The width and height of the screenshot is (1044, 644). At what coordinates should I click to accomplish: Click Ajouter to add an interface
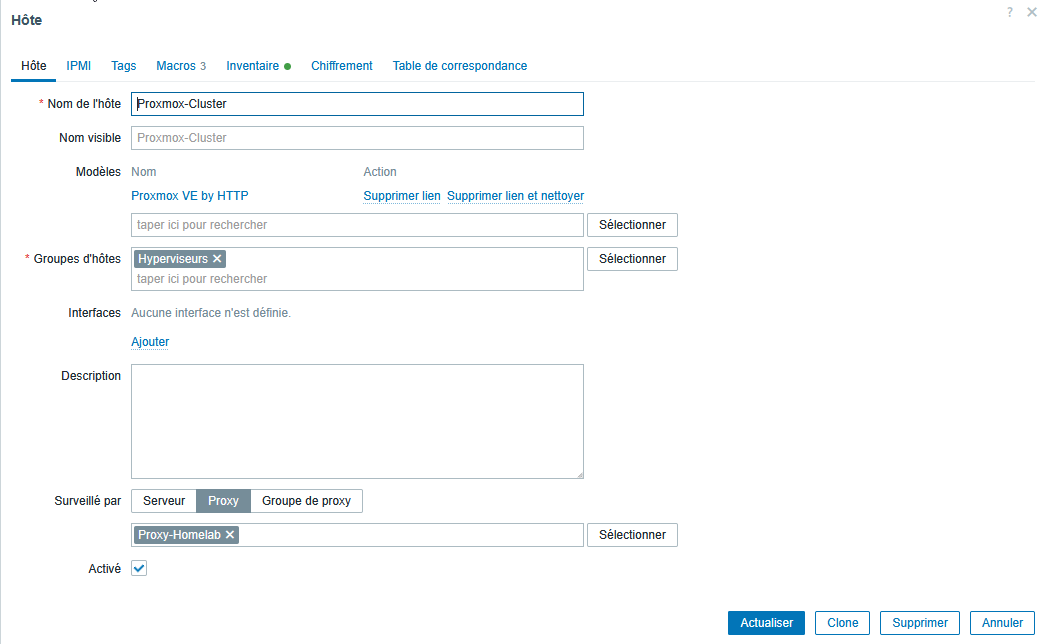pyautogui.click(x=149, y=341)
